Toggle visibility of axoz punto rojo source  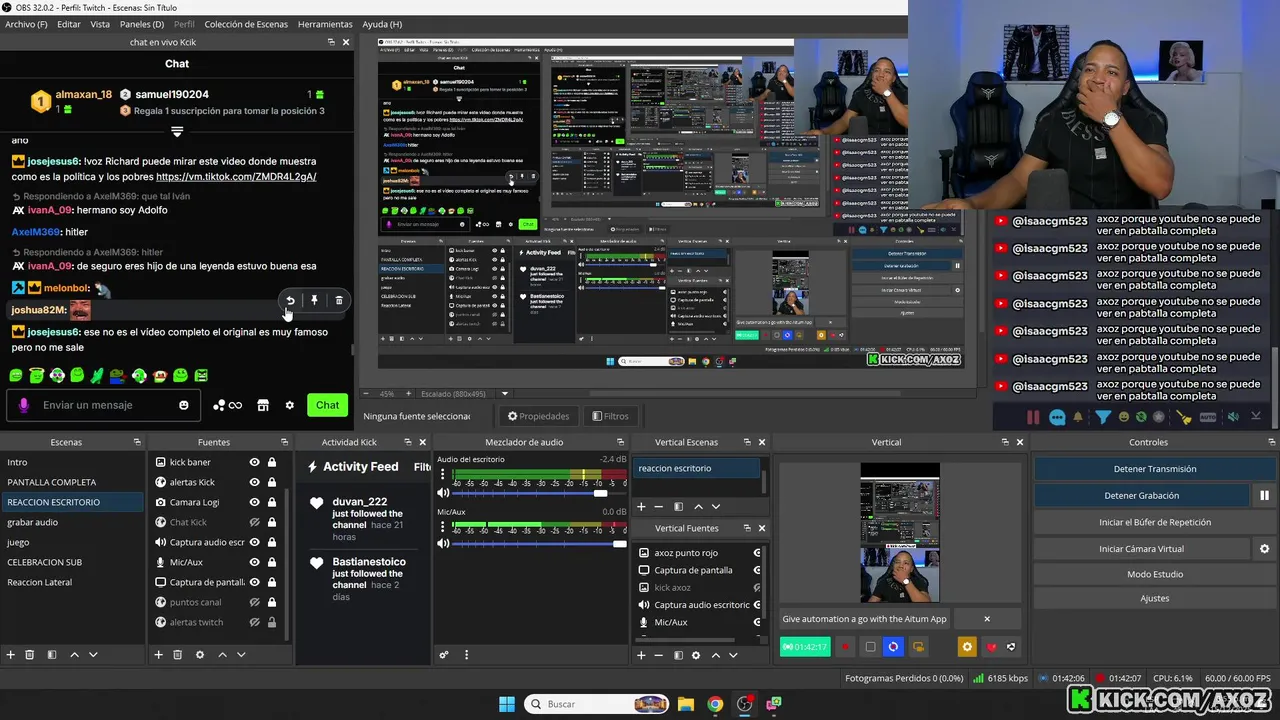click(x=757, y=553)
